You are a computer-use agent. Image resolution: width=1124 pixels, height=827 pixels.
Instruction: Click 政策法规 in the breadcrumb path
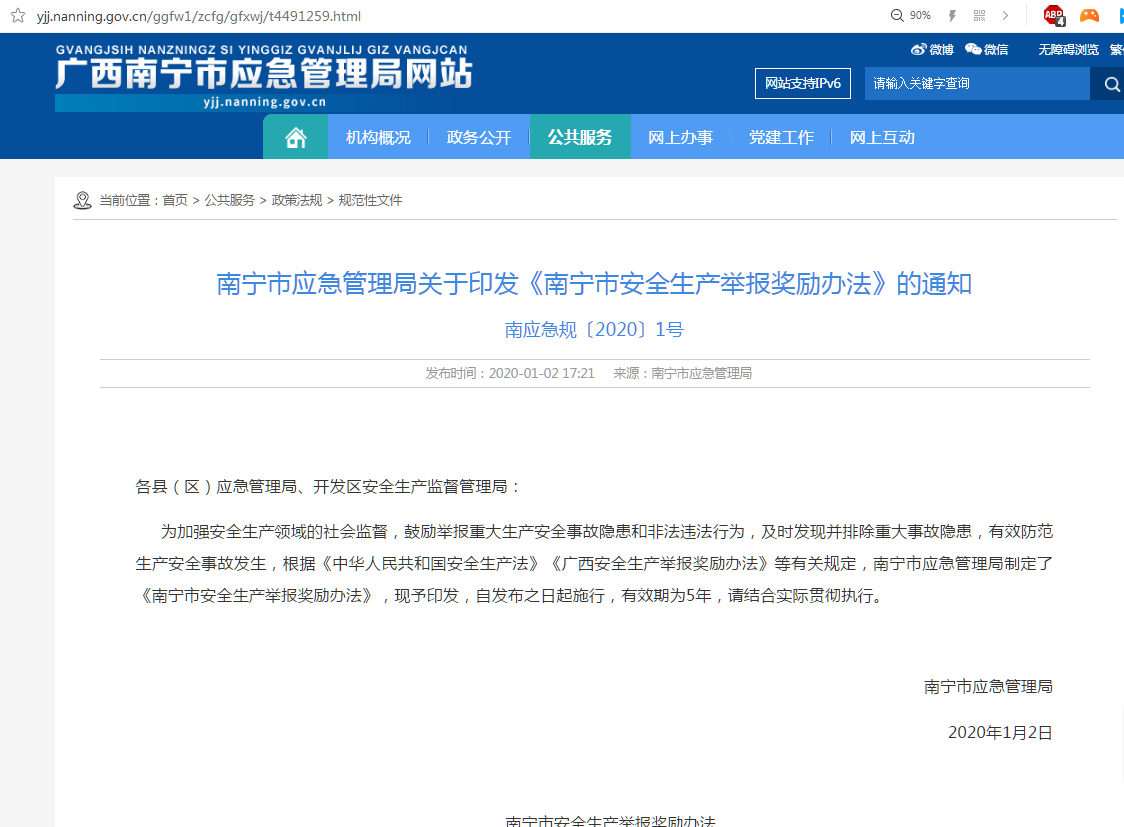coord(297,200)
